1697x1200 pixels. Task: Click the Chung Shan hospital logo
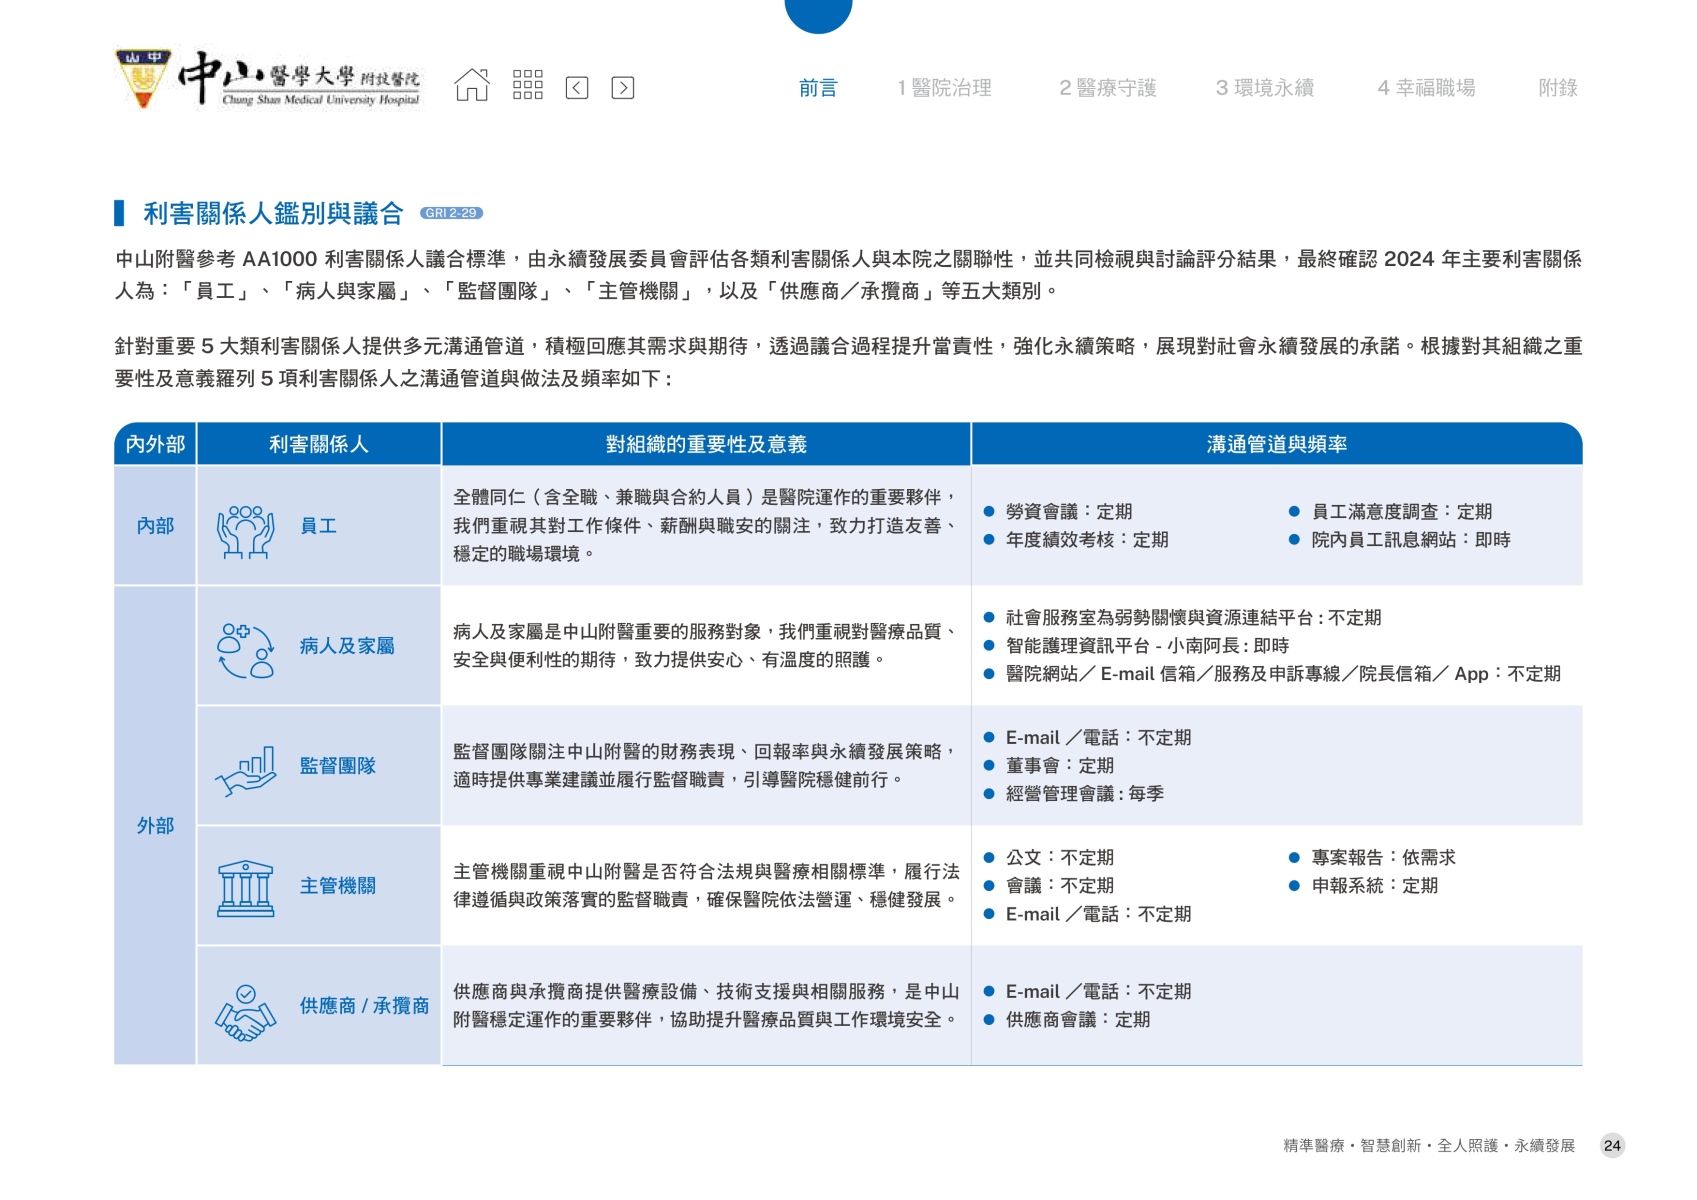(x=268, y=80)
